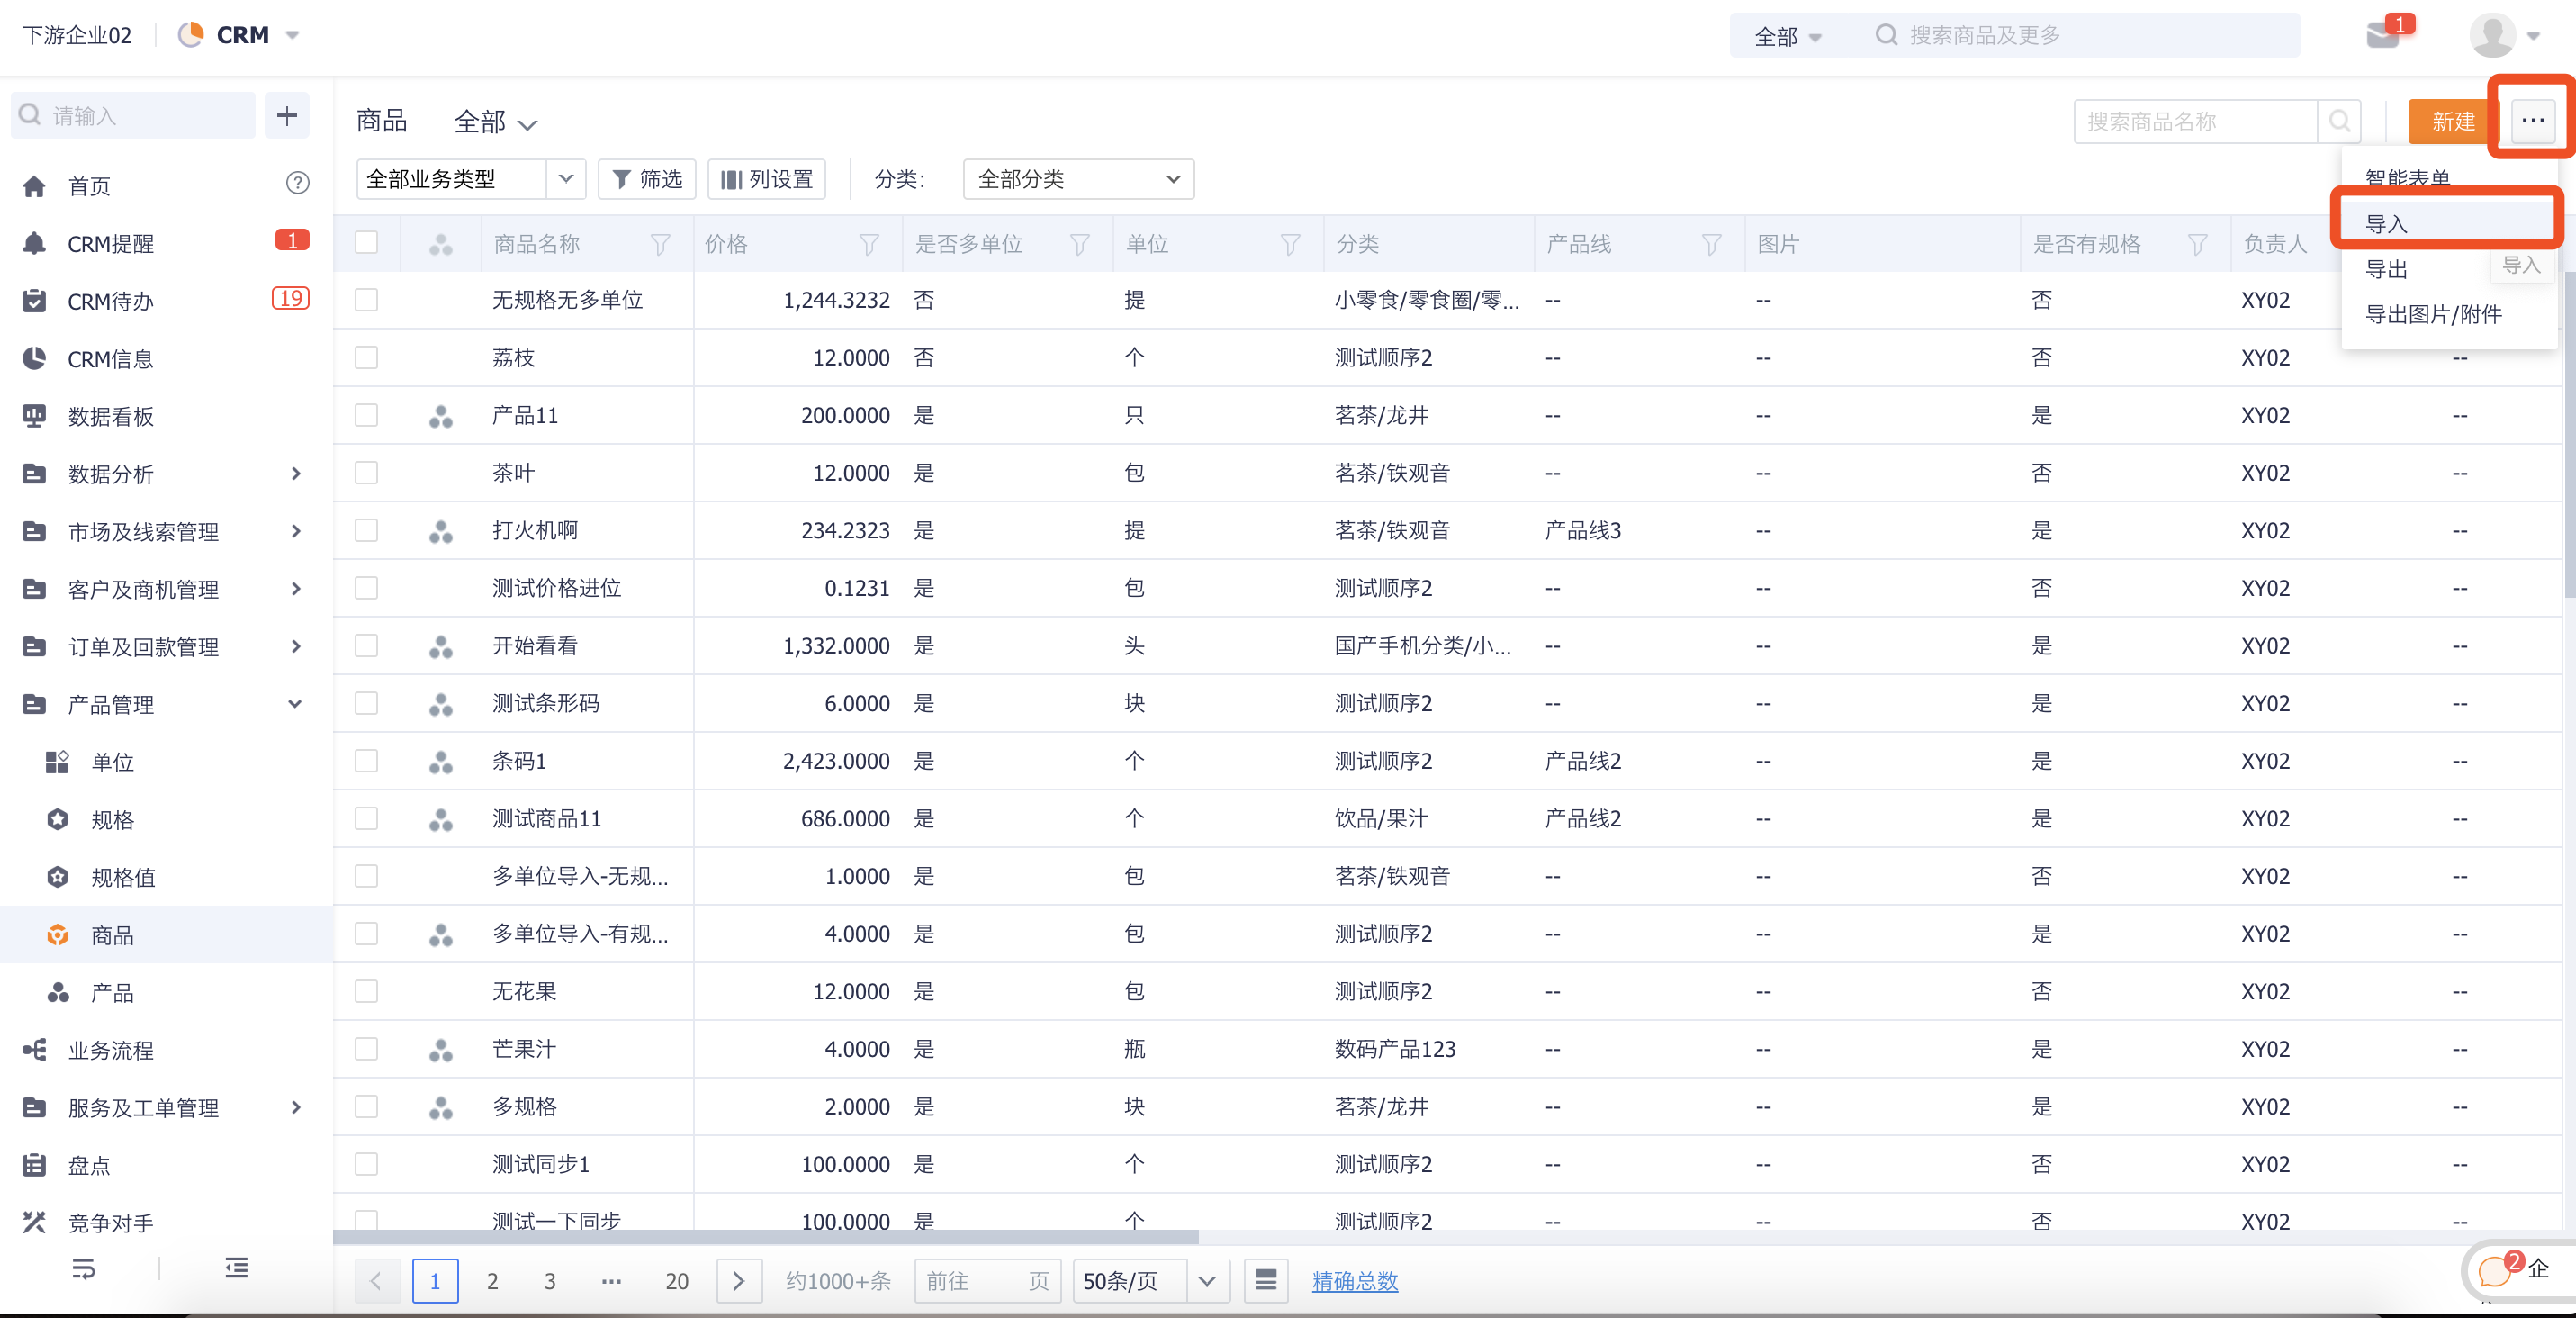The width and height of the screenshot is (2576, 1318).
Task: Open the help question mark icon
Action: pos(297,183)
